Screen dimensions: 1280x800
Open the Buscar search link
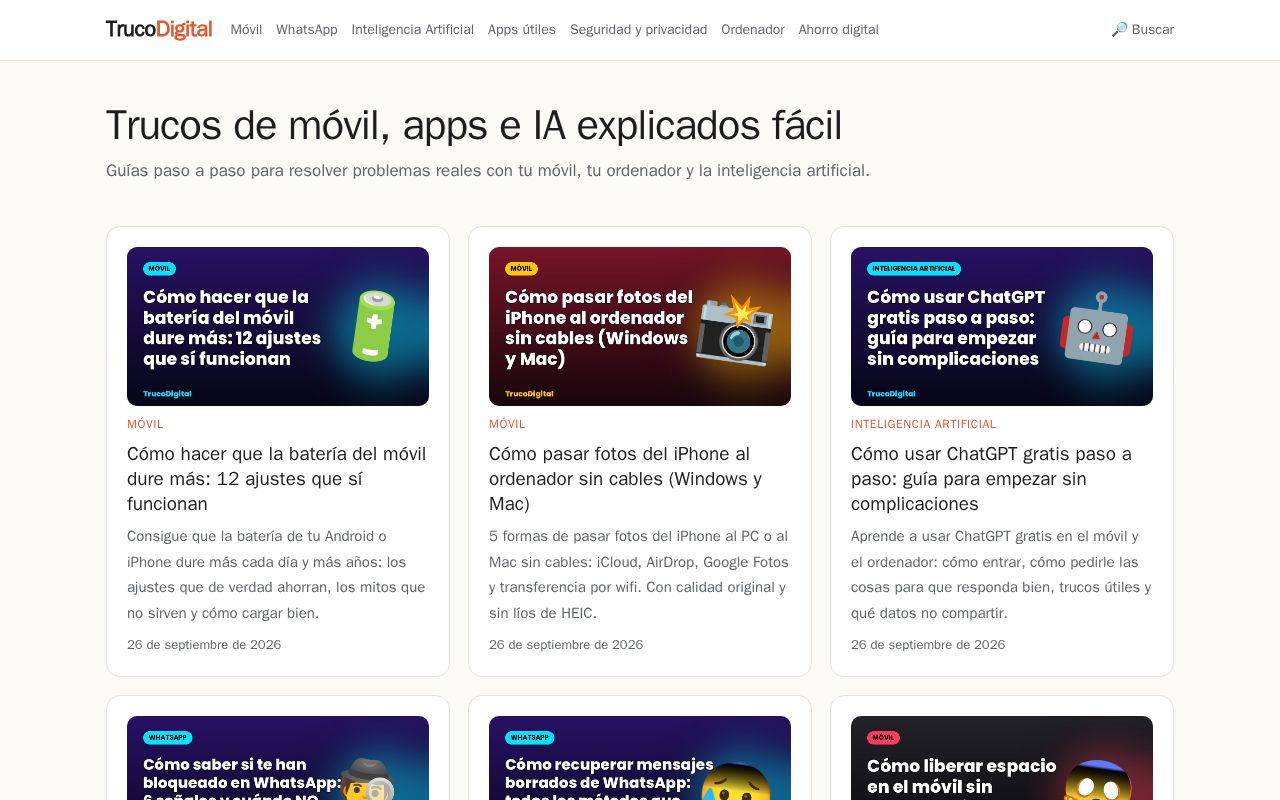point(1142,30)
